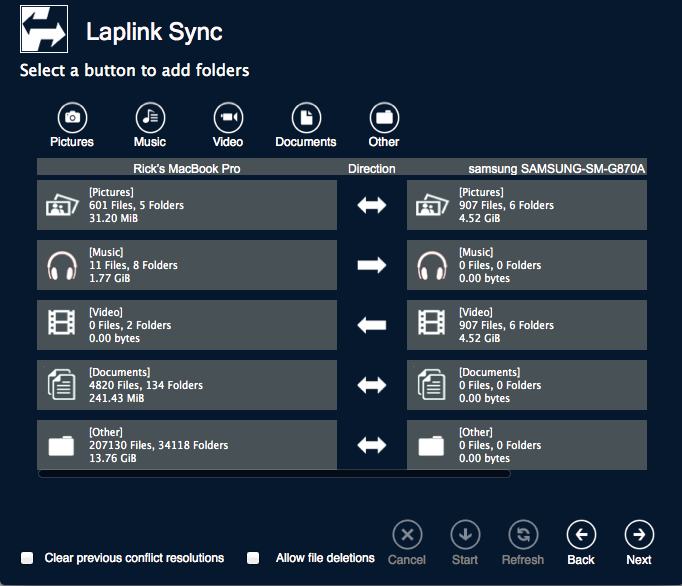
Task: Toggle sync direction arrow for Pictures row
Action: pos(371,205)
